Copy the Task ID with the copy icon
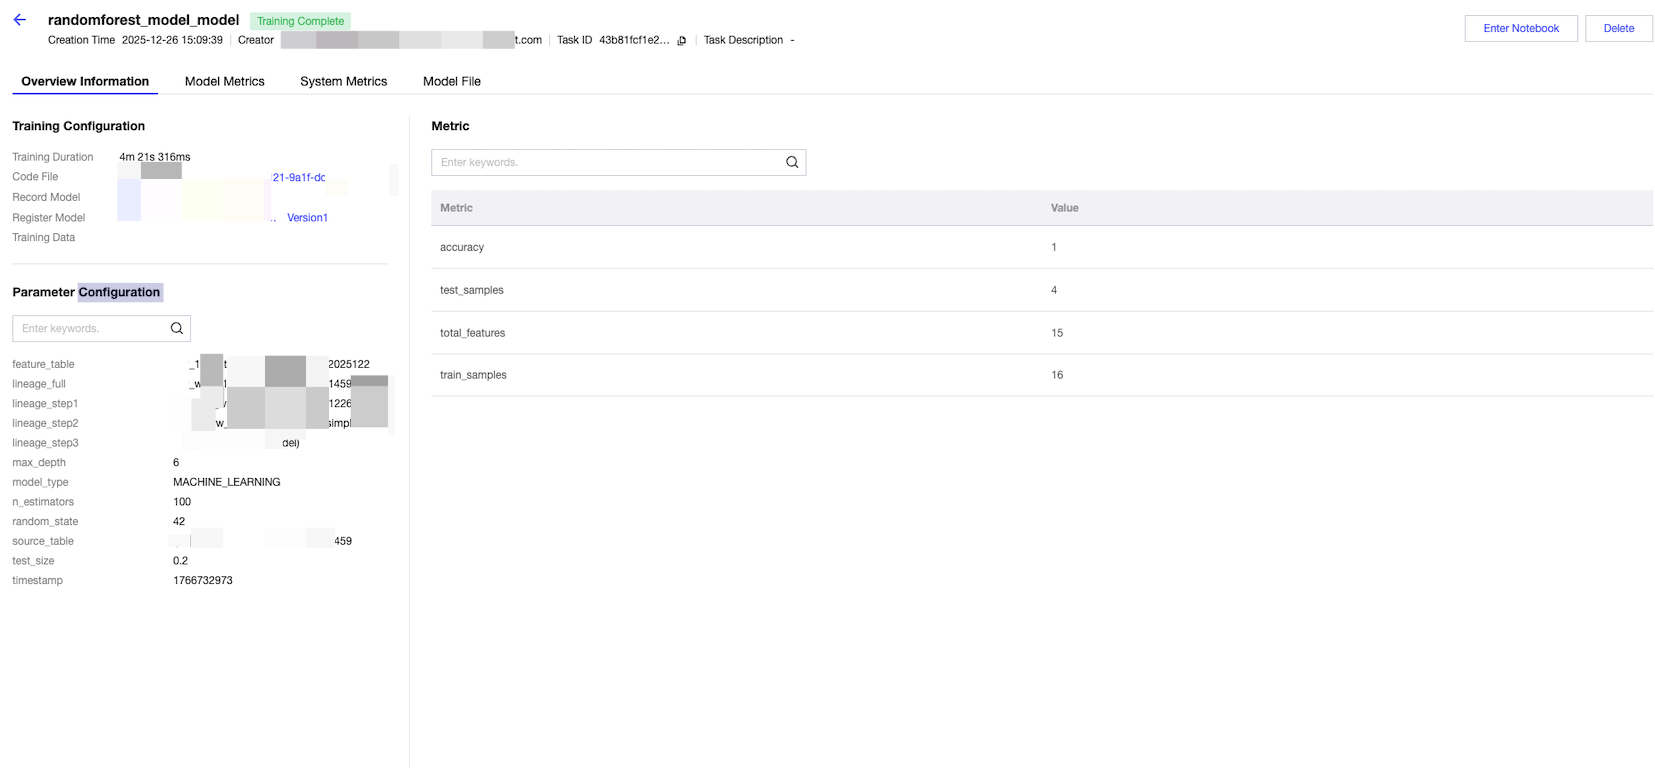 tap(682, 41)
